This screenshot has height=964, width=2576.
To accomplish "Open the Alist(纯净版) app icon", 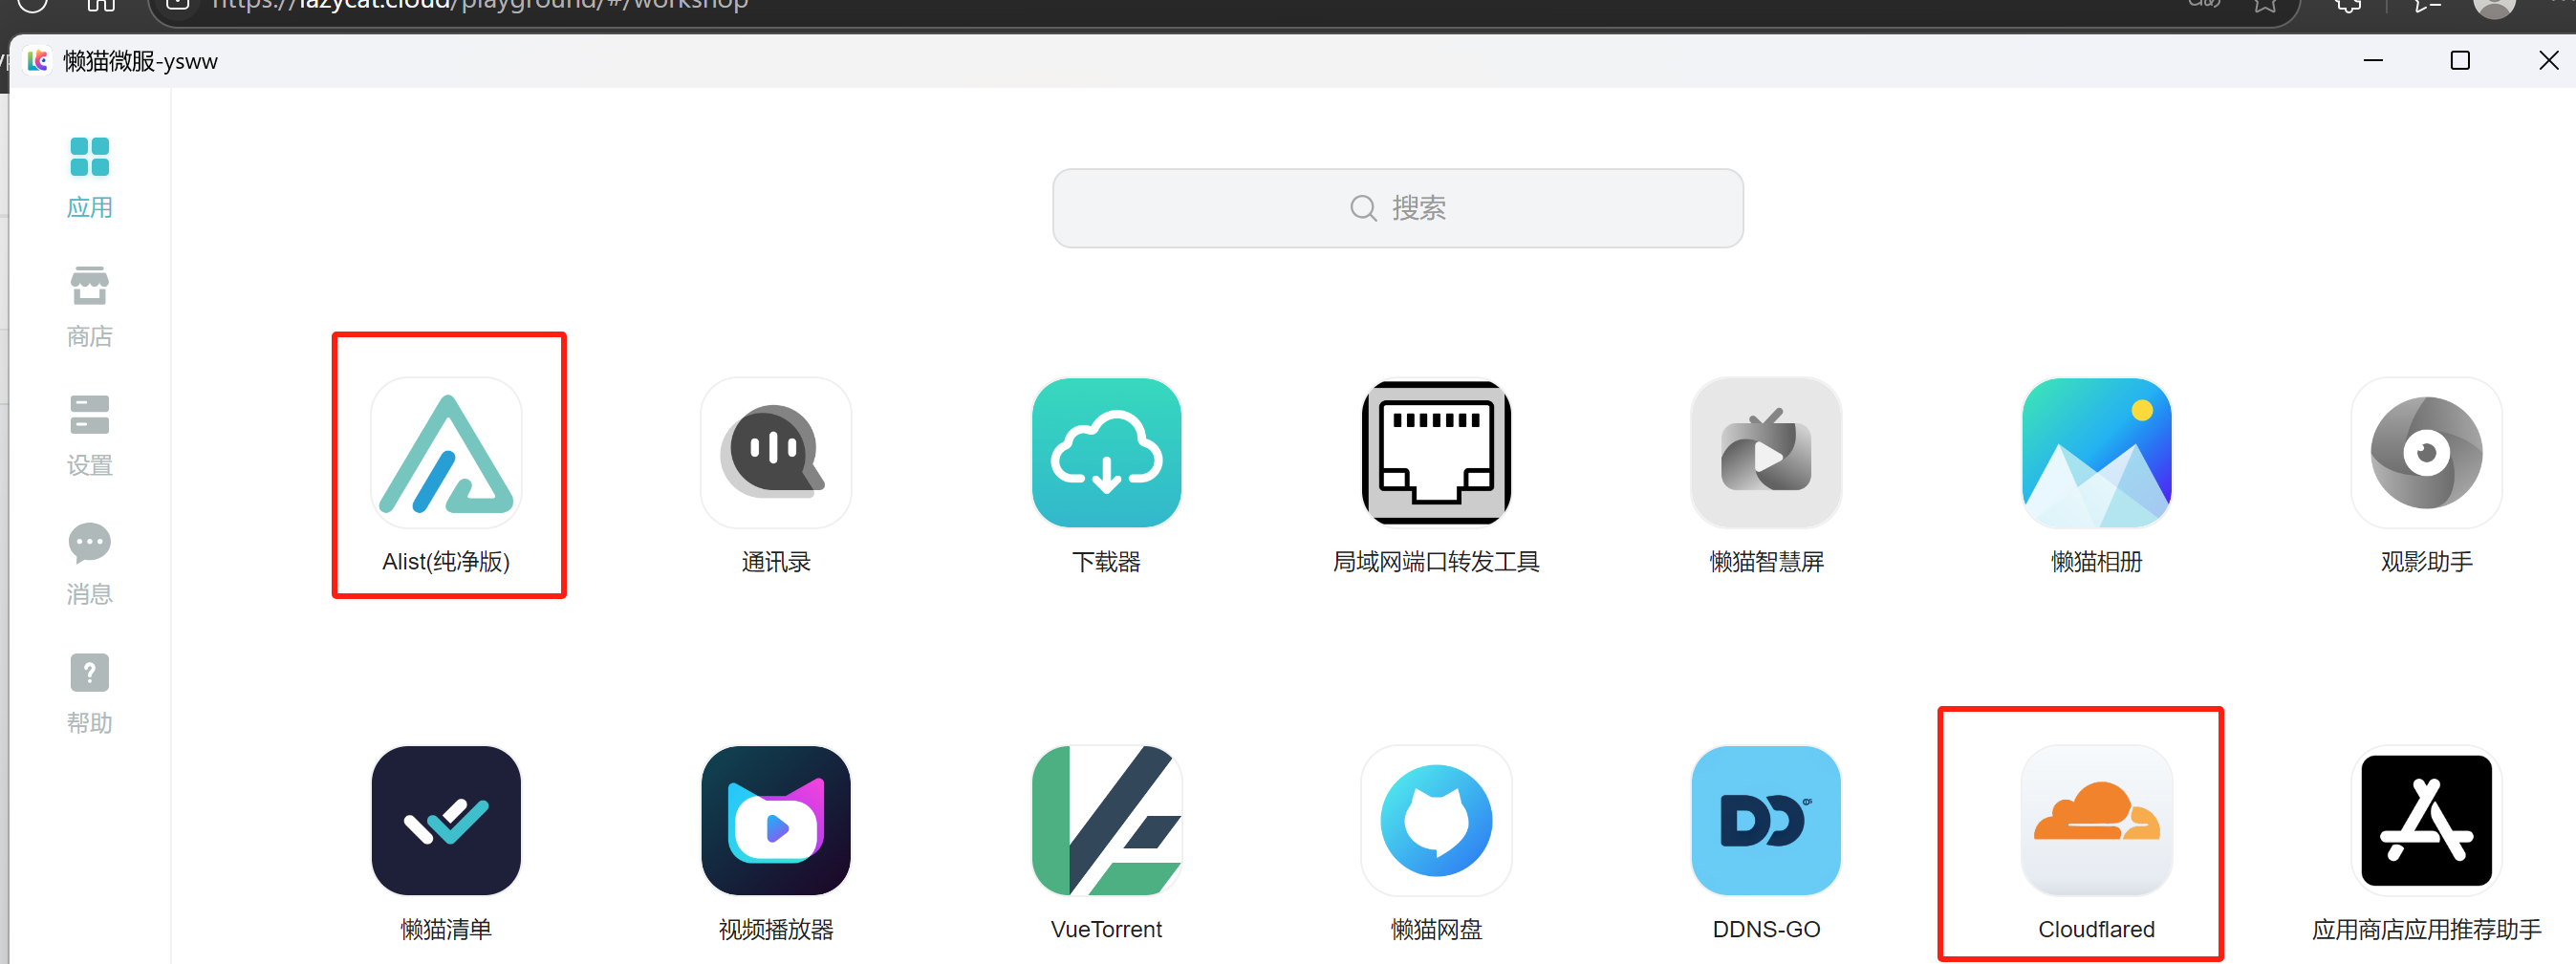I will [x=446, y=453].
